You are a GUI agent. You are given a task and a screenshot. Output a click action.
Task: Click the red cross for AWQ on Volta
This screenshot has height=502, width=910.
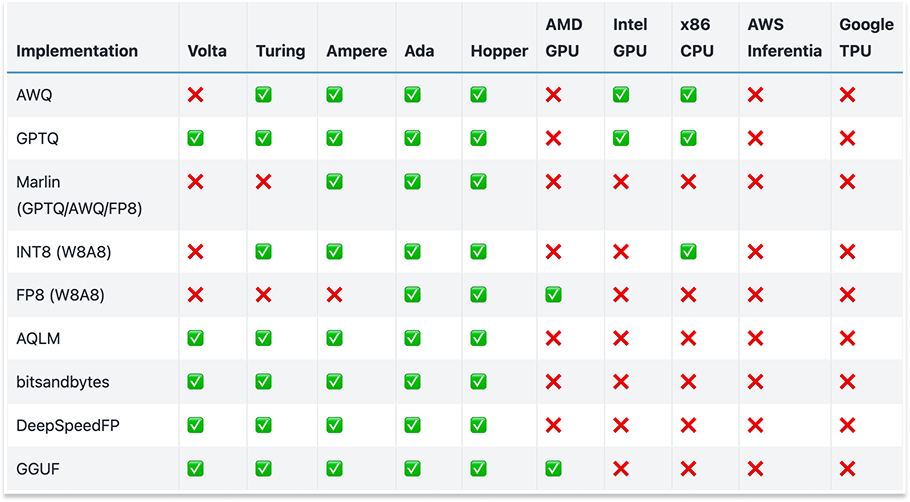(x=195, y=95)
